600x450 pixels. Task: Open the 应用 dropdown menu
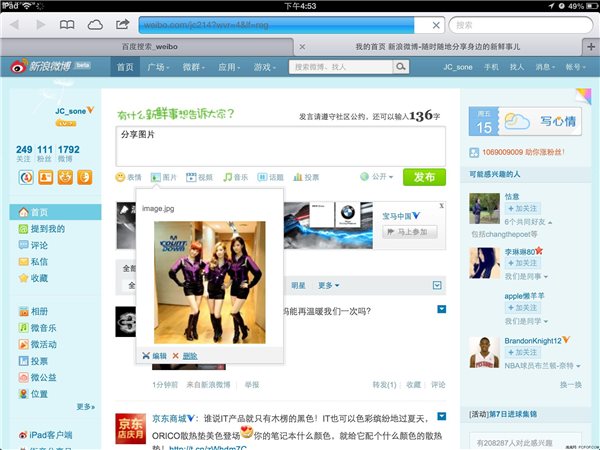[x=228, y=67]
